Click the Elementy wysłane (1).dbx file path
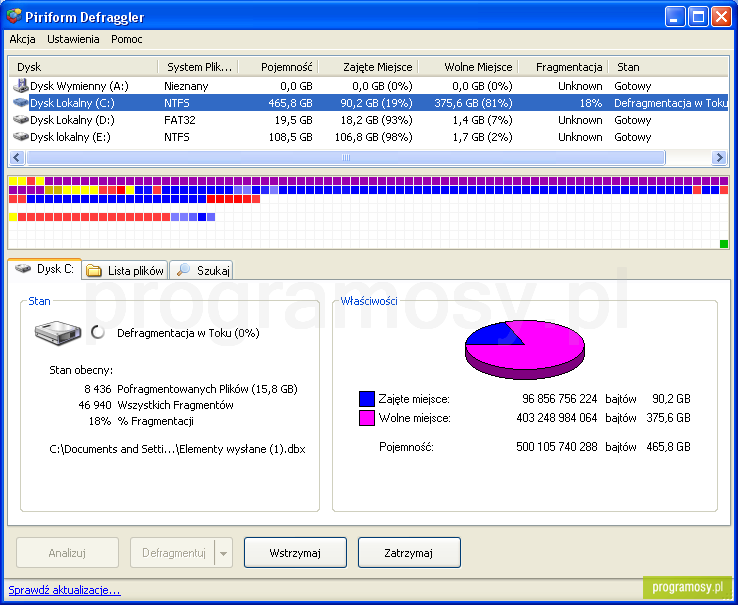This screenshot has width=738, height=605. click(177, 449)
